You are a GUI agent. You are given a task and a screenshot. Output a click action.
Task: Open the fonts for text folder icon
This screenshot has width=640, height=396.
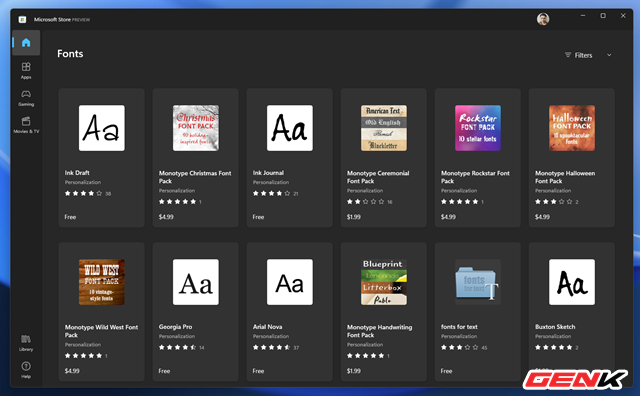(x=478, y=282)
